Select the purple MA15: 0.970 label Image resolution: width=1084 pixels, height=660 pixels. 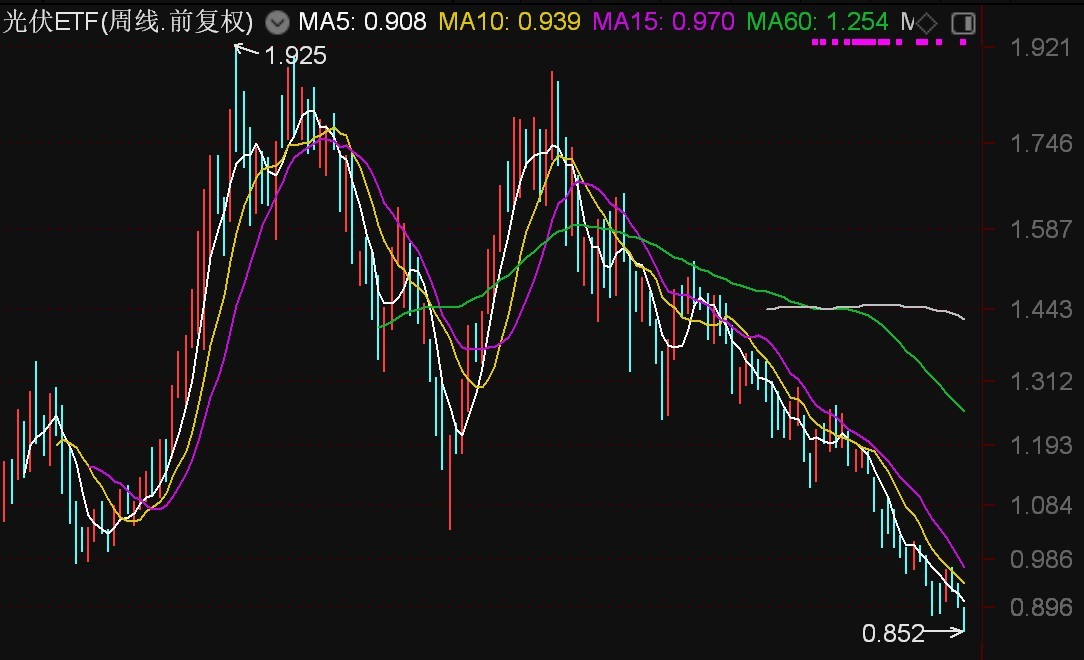pos(664,22)
